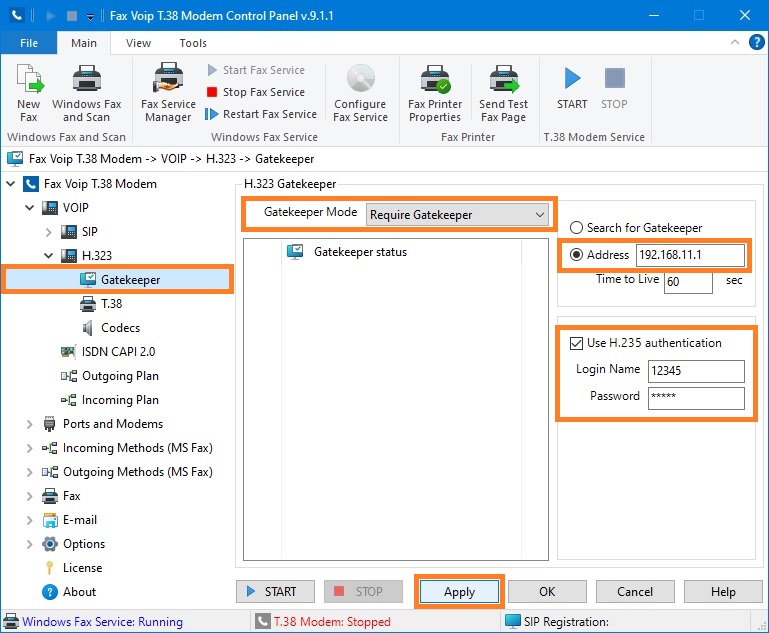Click the gatekeeper Address input field

coord(691,255)
